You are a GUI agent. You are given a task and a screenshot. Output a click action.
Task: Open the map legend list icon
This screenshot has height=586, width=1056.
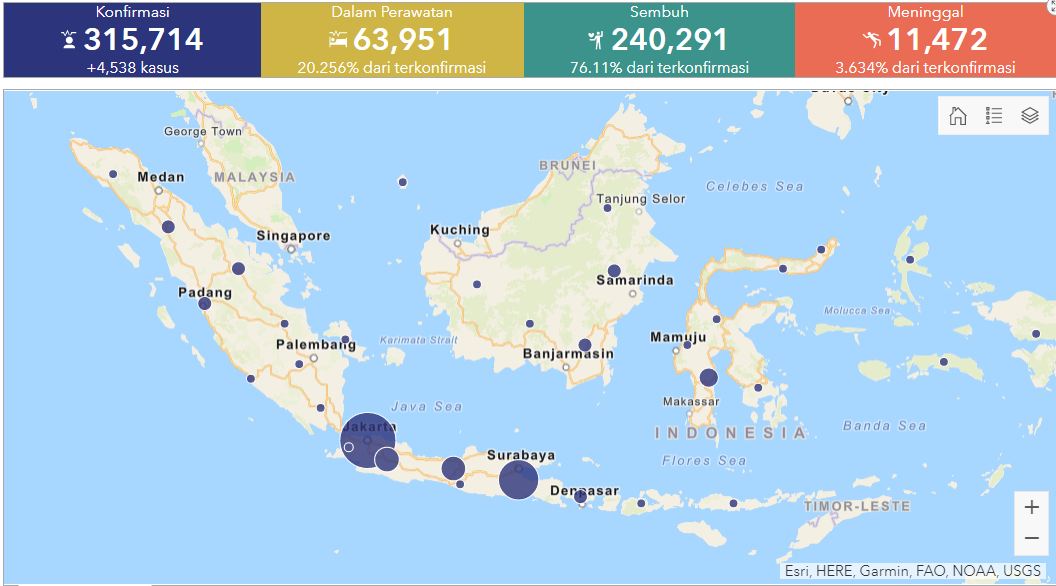coord(994,116)
